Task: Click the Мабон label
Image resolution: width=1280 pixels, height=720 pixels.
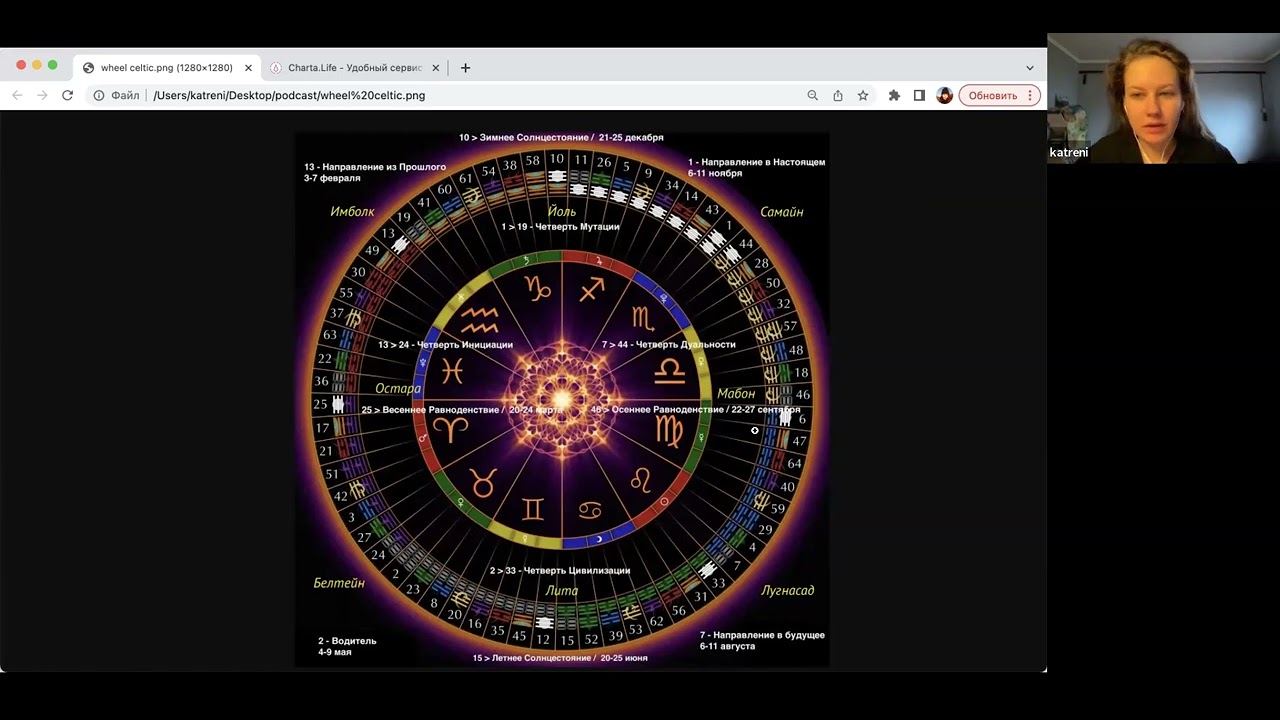Action: pos(736,394)
